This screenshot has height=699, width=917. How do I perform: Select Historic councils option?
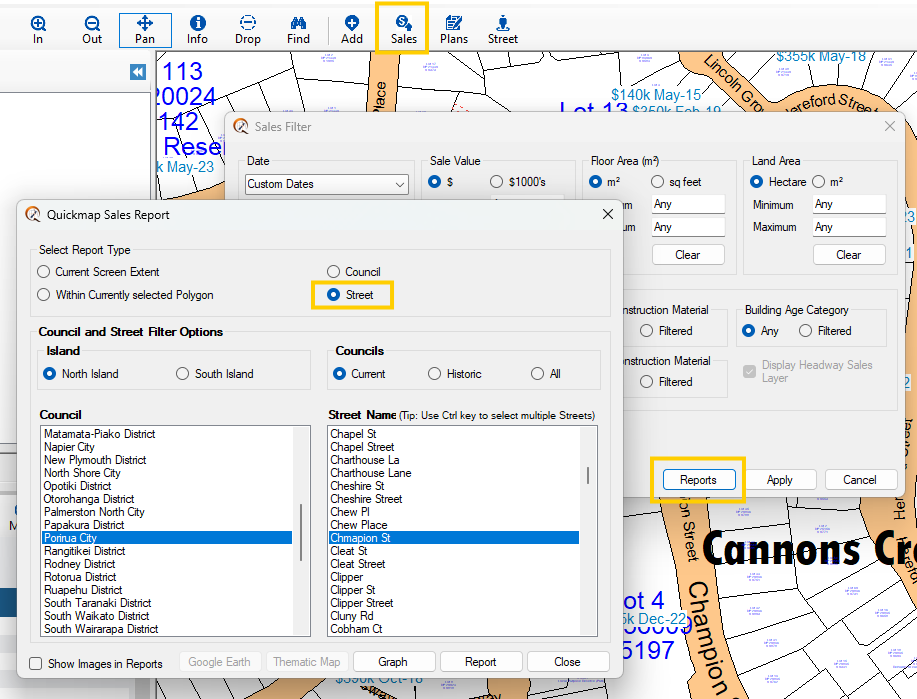434,374
